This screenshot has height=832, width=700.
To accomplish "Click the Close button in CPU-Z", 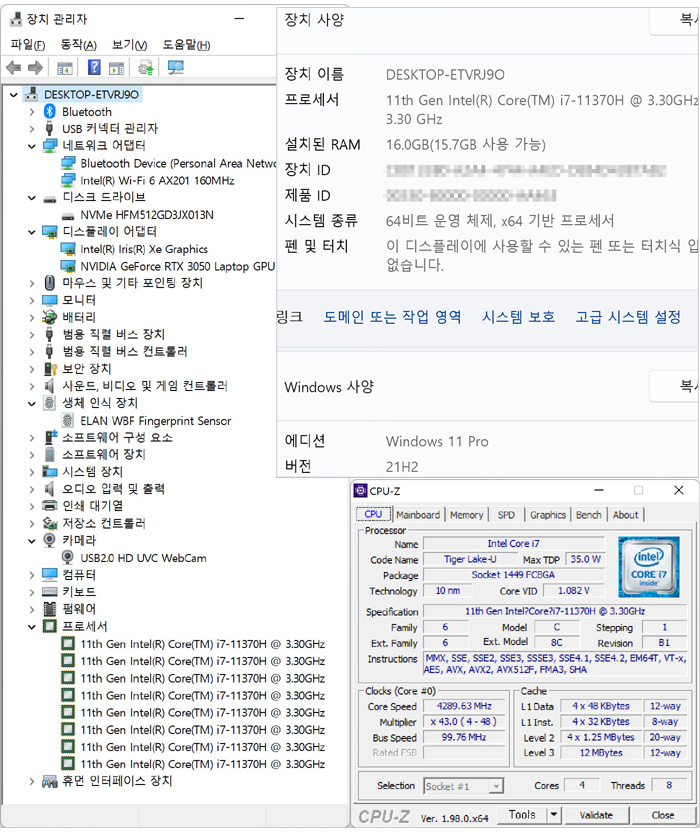I will pyautogui.click(x=663, y=814).
